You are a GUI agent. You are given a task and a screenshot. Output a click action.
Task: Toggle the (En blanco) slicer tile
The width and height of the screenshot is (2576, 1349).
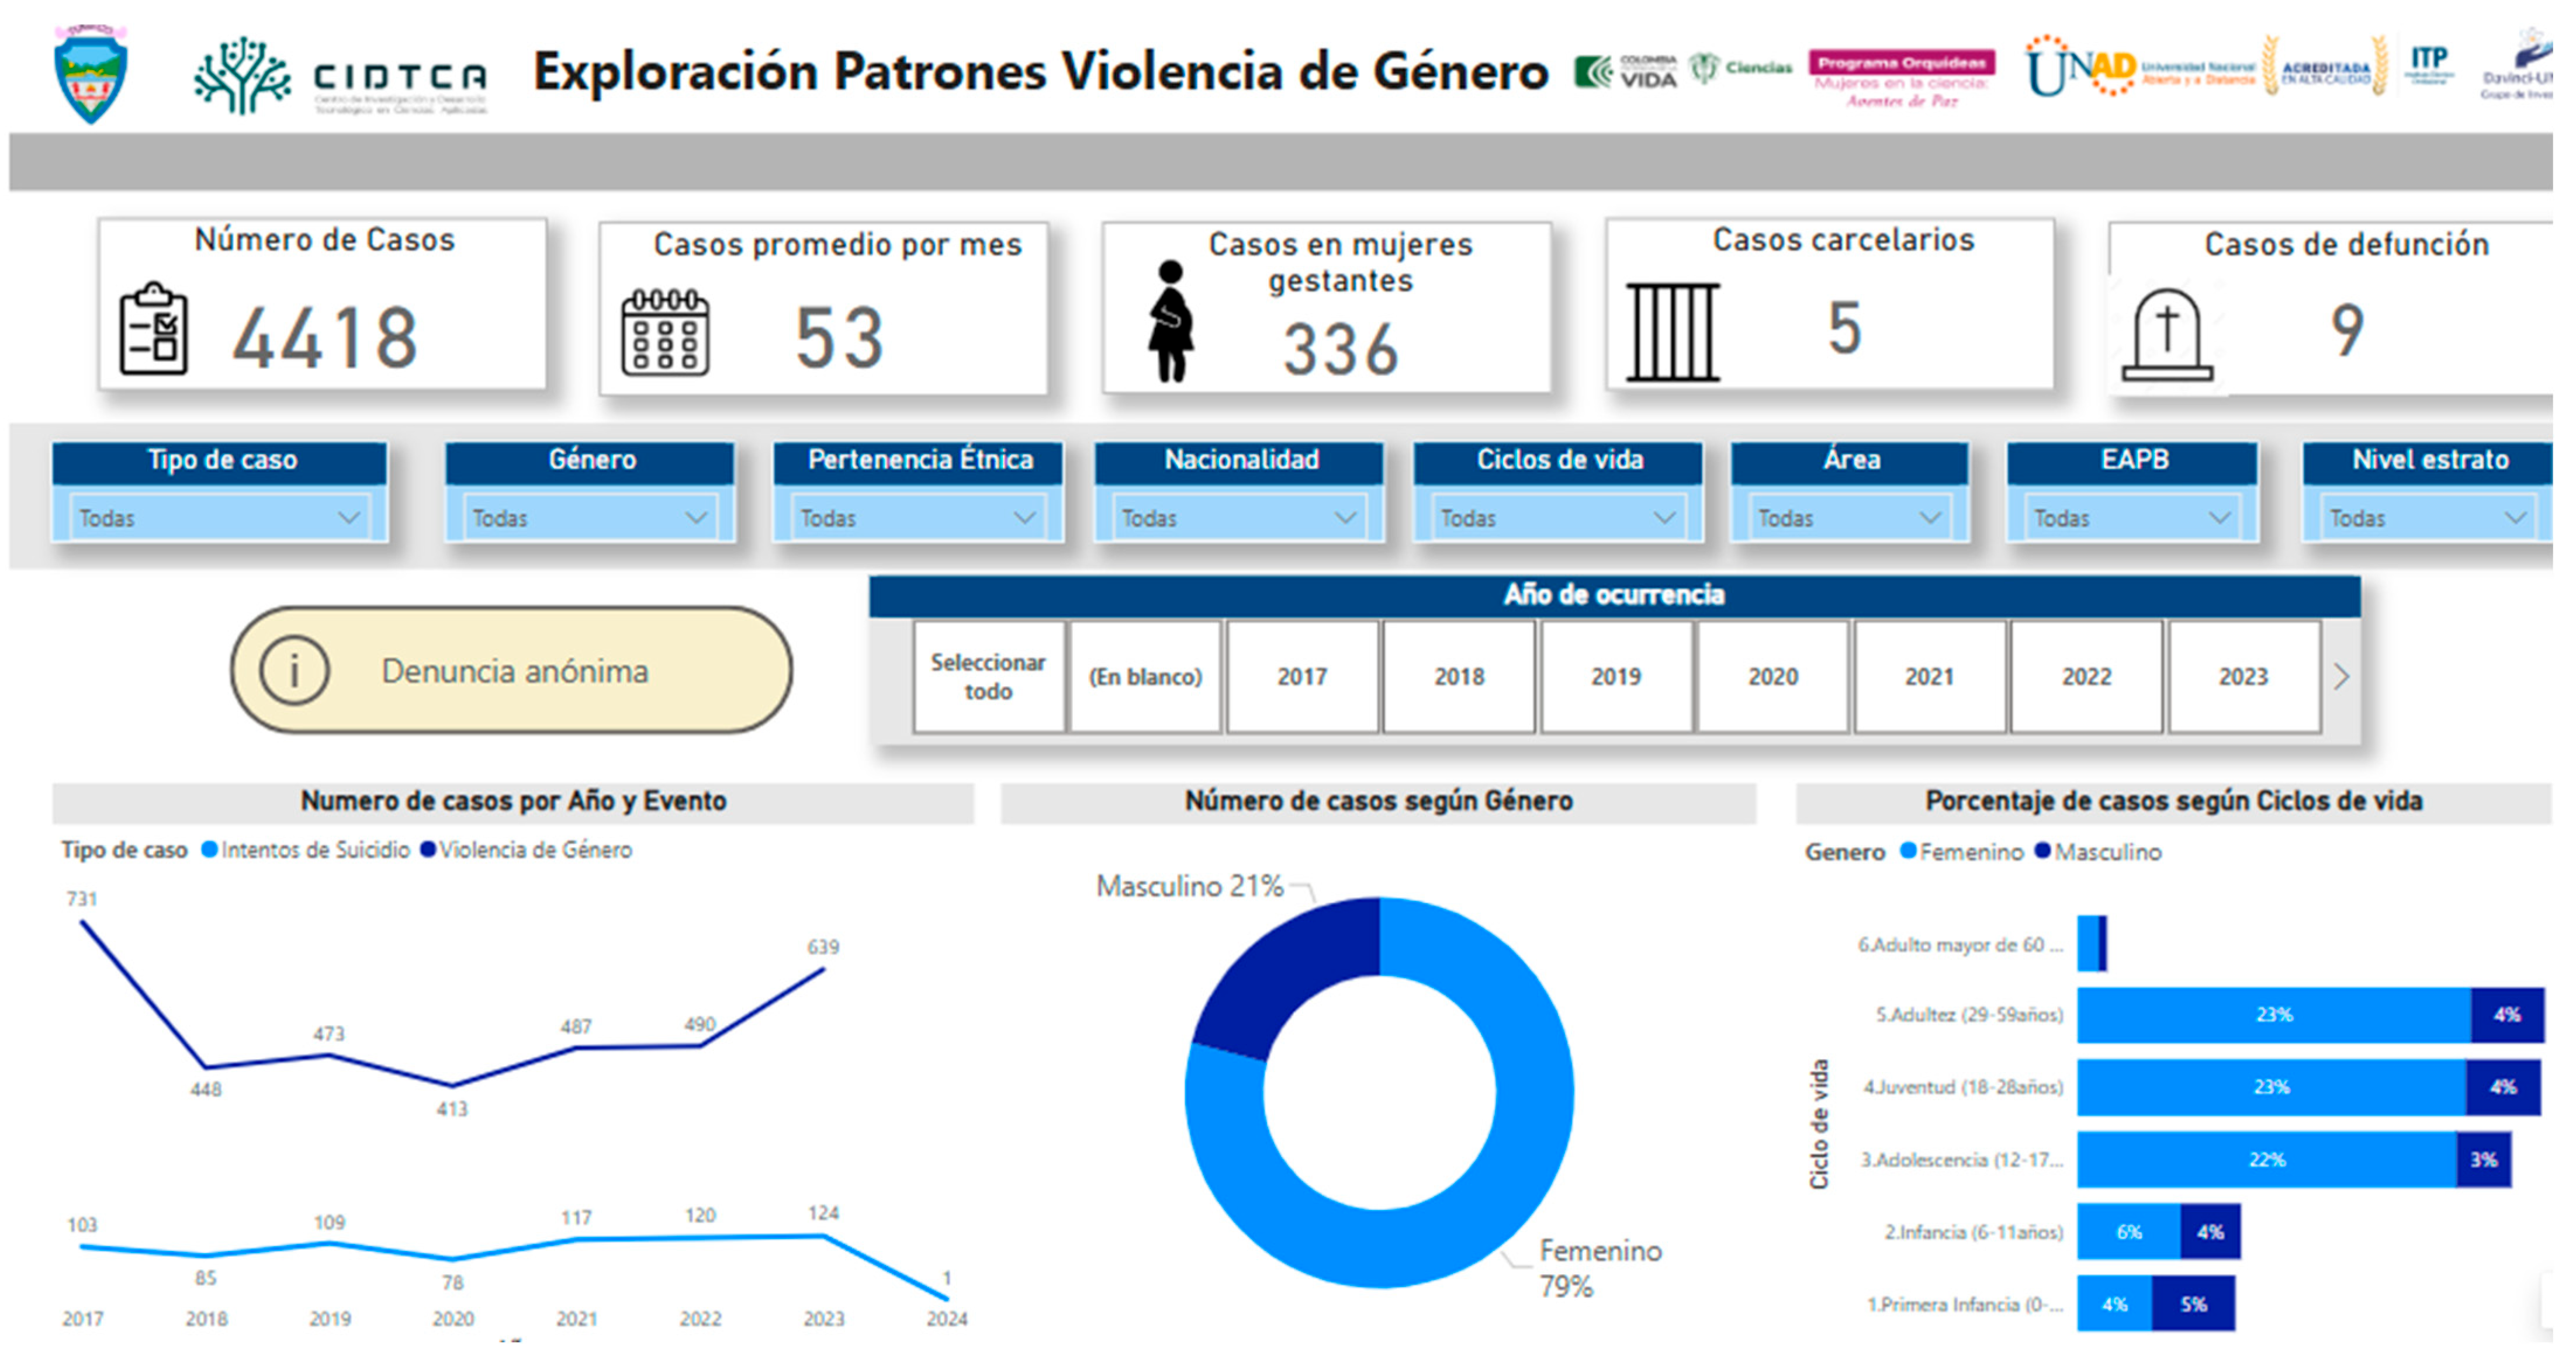1145,677
